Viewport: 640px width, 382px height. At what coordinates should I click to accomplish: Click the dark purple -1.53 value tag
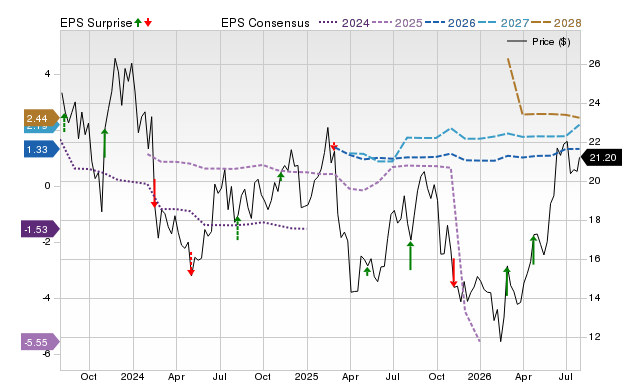[40, 229]
